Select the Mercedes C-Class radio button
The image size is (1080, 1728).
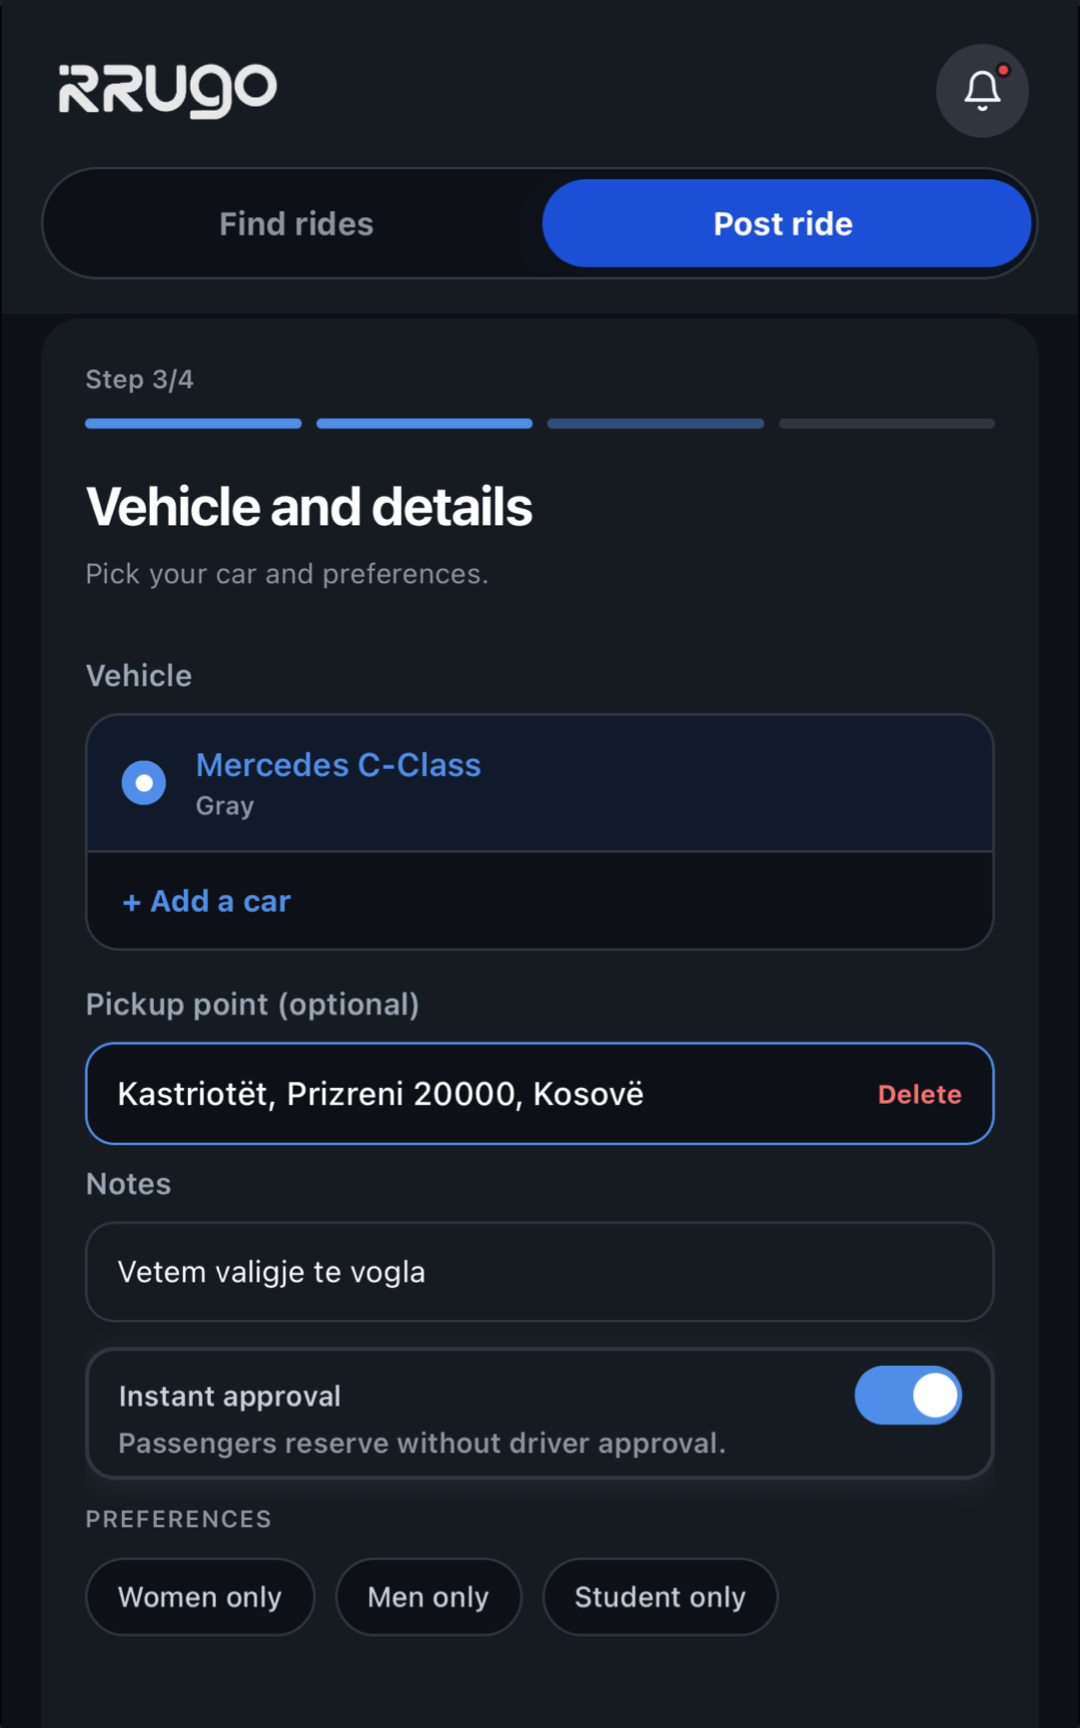[144, 783]
